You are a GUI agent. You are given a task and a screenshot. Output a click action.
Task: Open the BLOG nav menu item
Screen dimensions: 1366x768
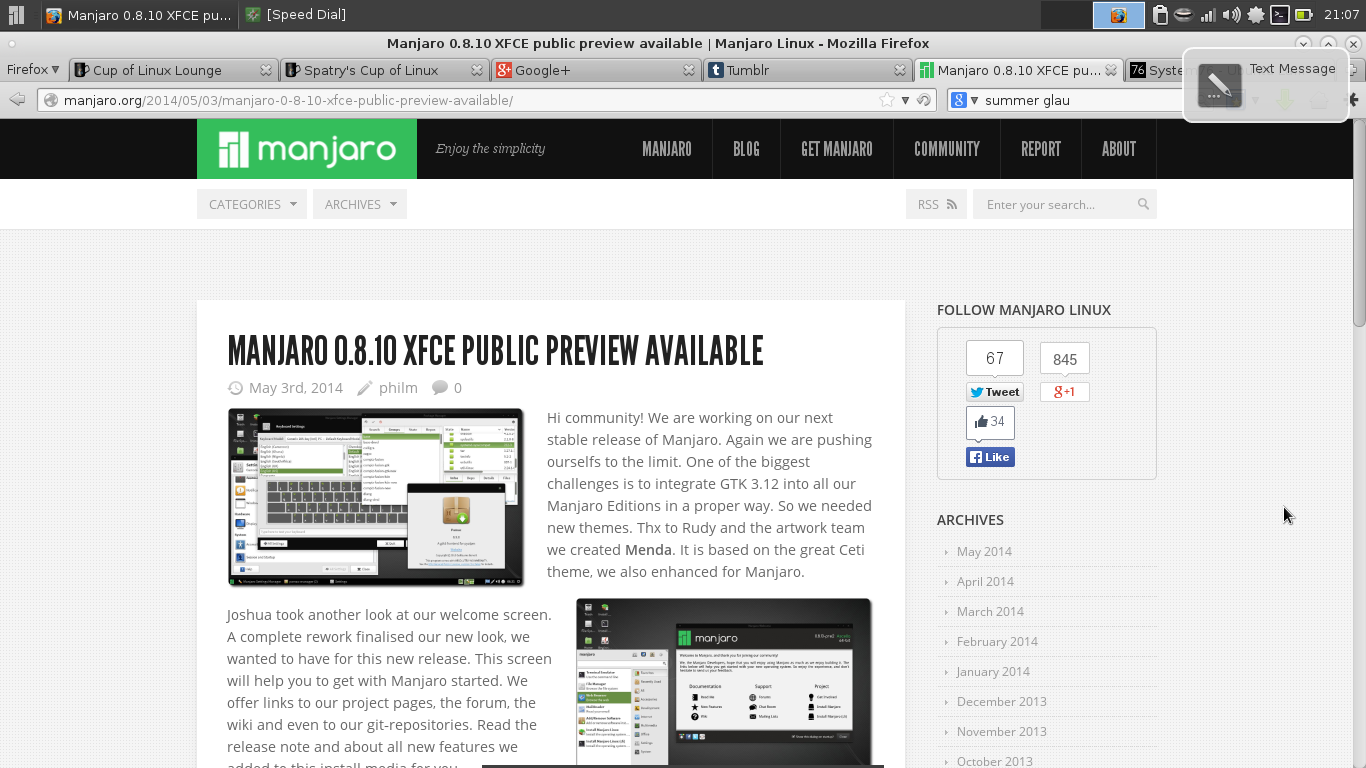point(746,149)
